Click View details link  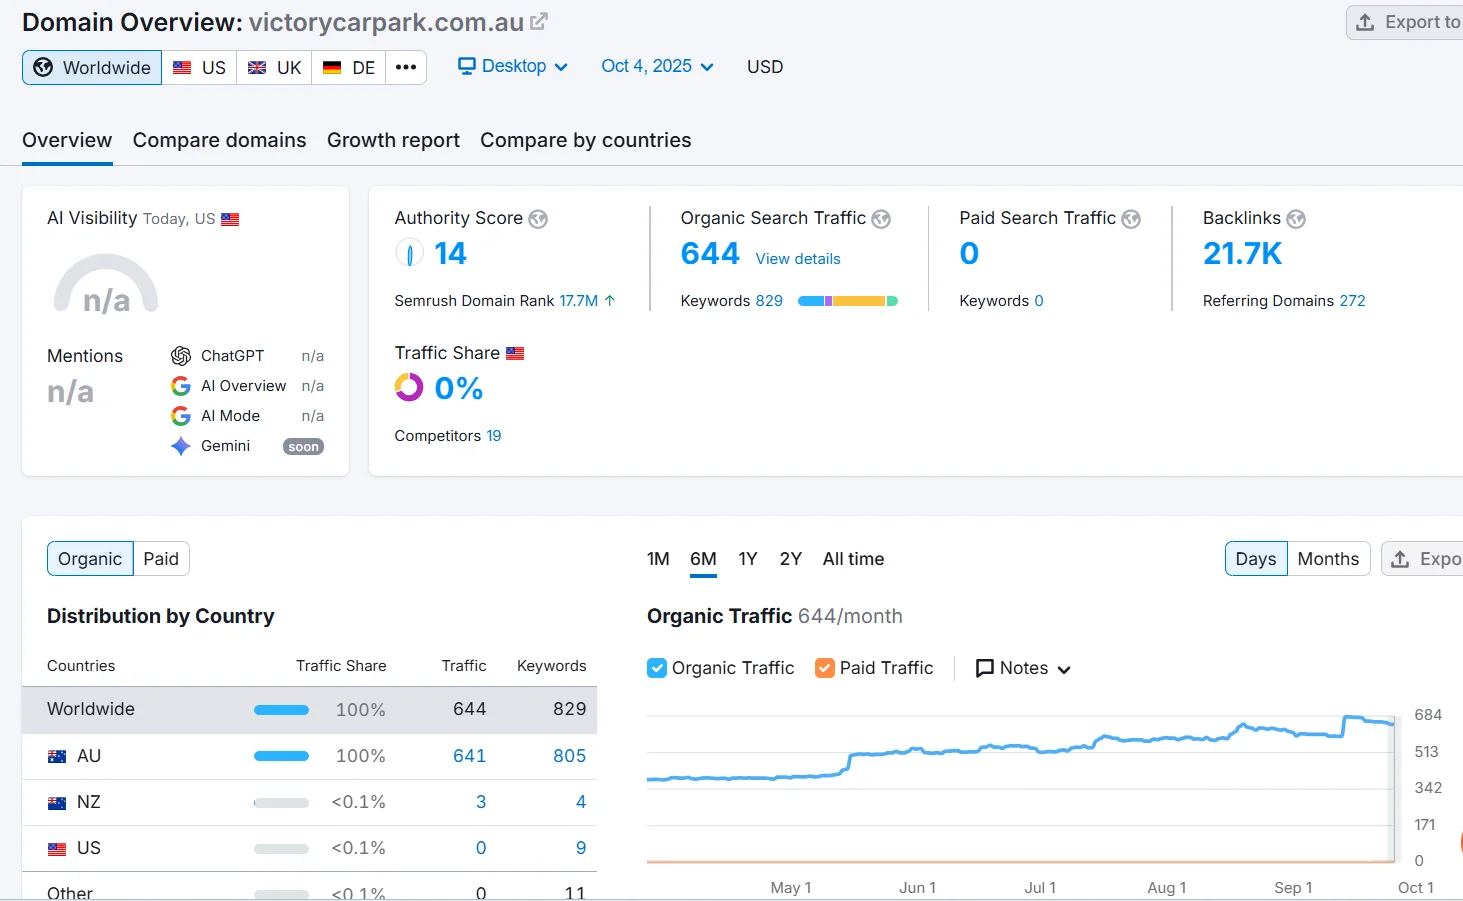pyautogui.click(x=798, y=259)
